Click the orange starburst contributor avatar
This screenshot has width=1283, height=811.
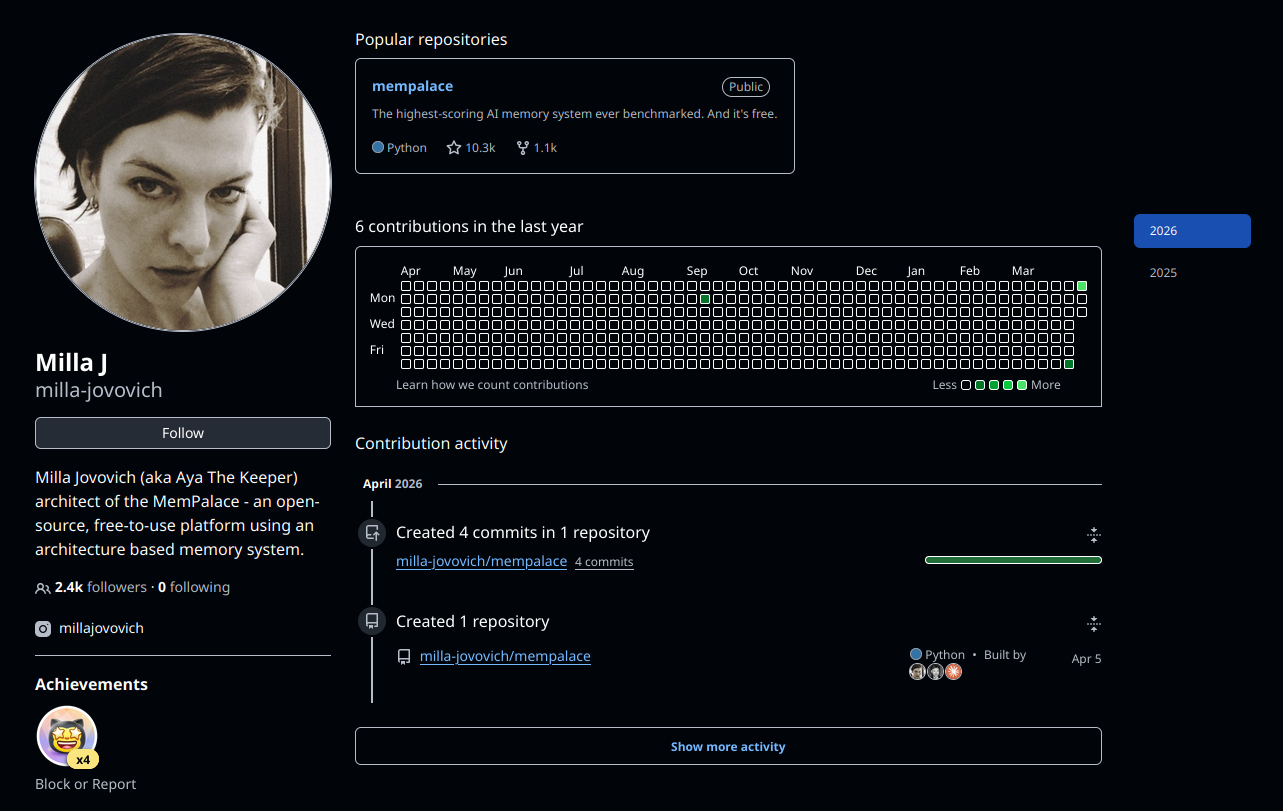[x=954, y=672]
